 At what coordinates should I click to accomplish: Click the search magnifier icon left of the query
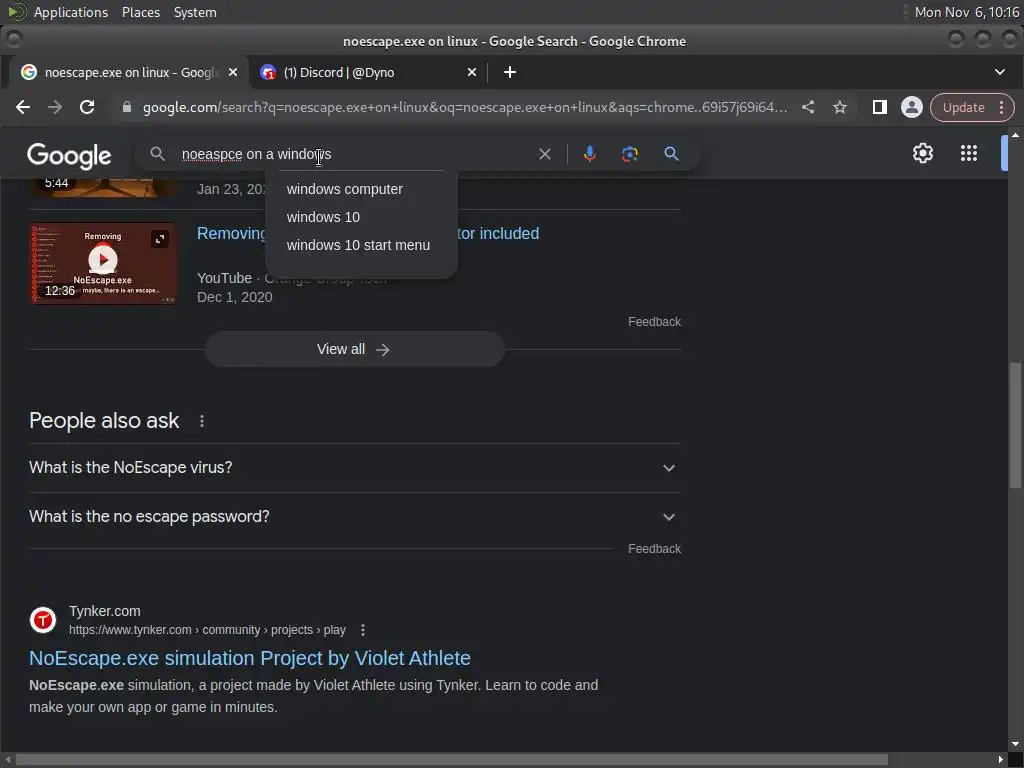tap(157, 154)
